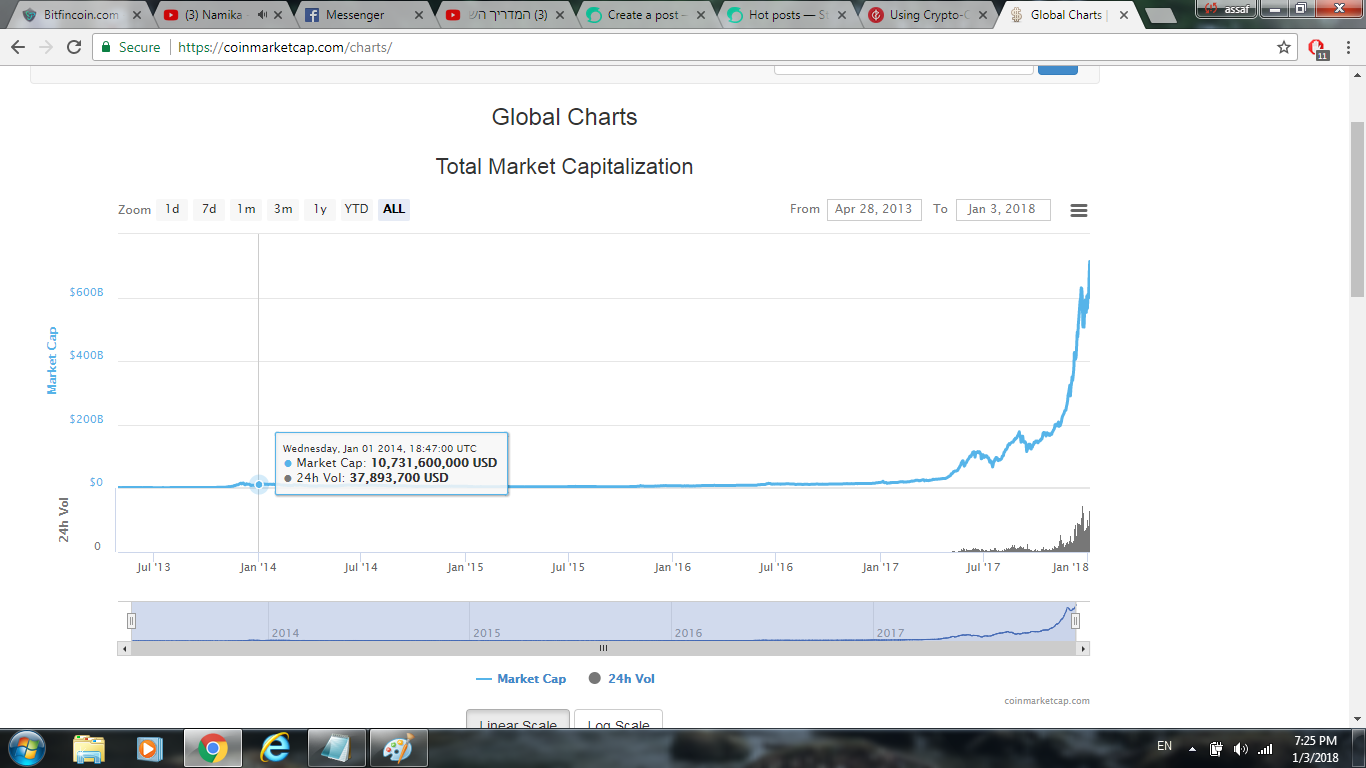Click the Total Market Capitalization title

564,166
